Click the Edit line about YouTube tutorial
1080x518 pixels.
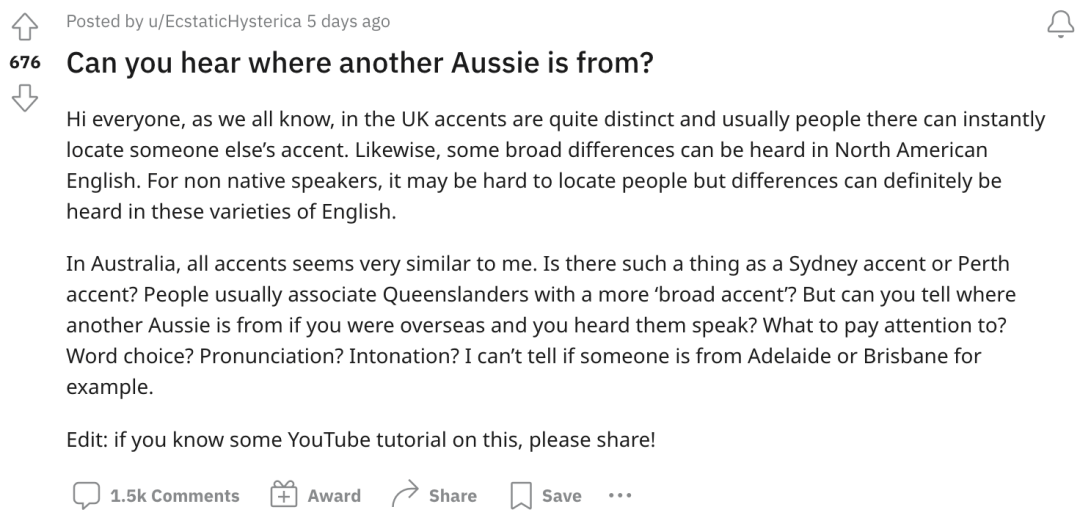pos(360,440)
